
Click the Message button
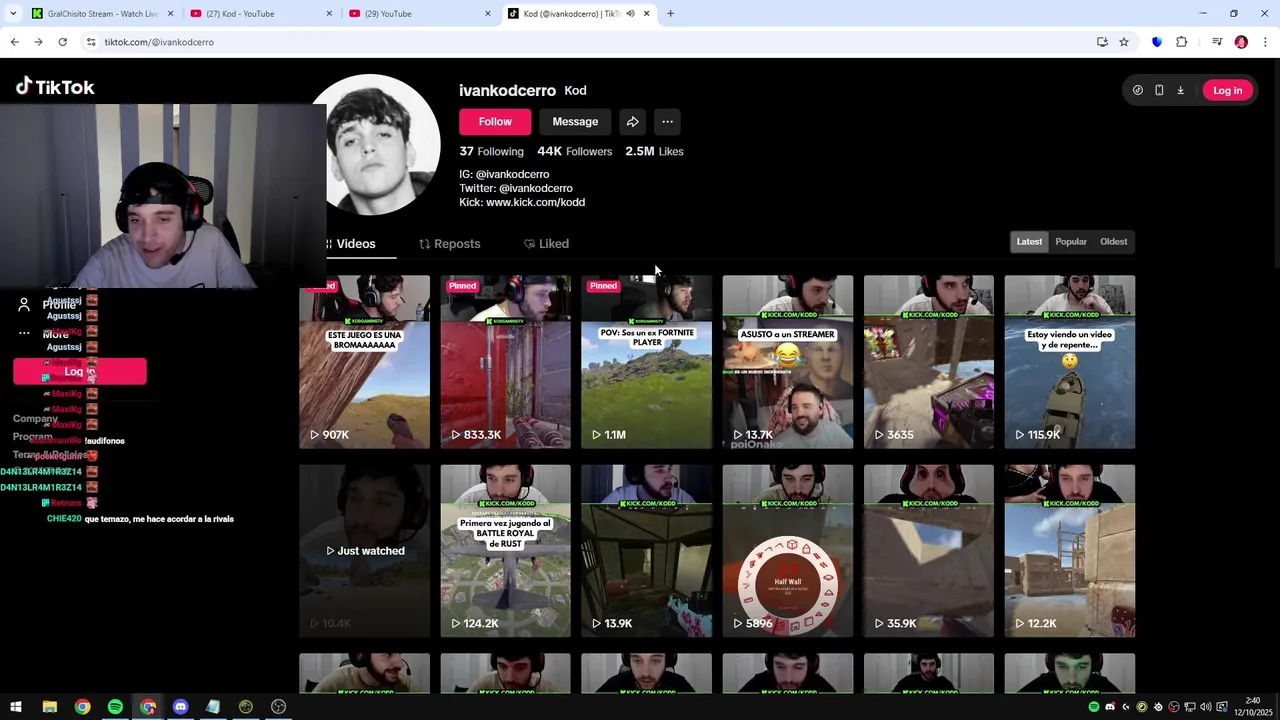pos(575,122)
